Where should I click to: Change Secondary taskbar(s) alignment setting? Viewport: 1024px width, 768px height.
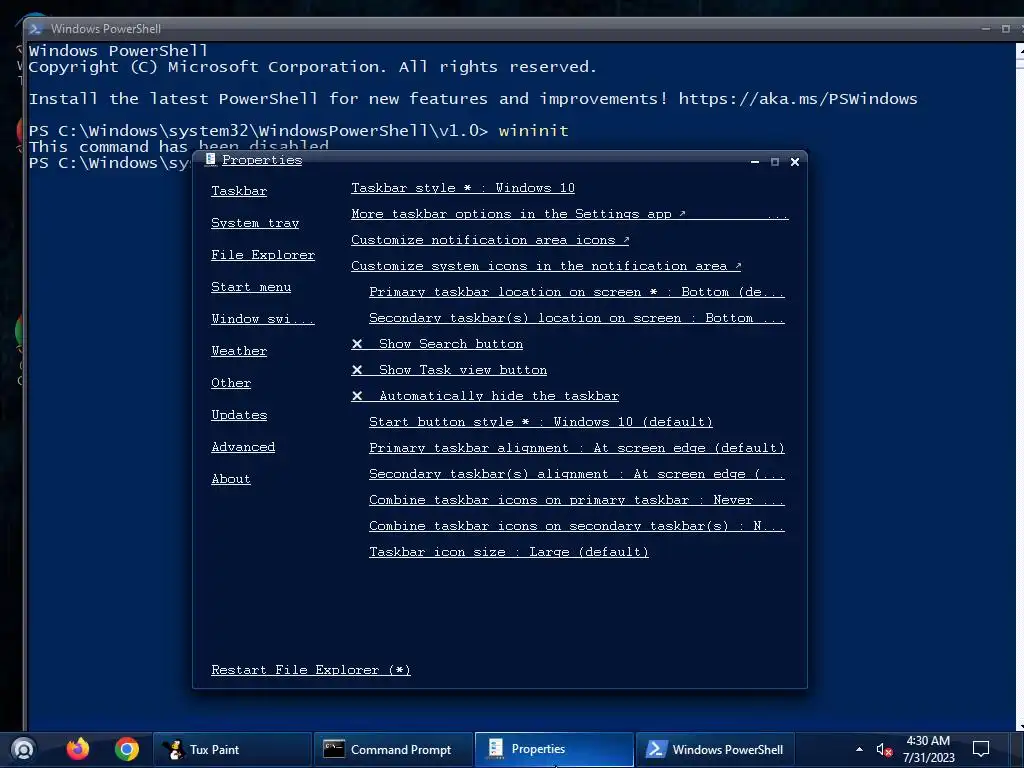pos(577,475)
